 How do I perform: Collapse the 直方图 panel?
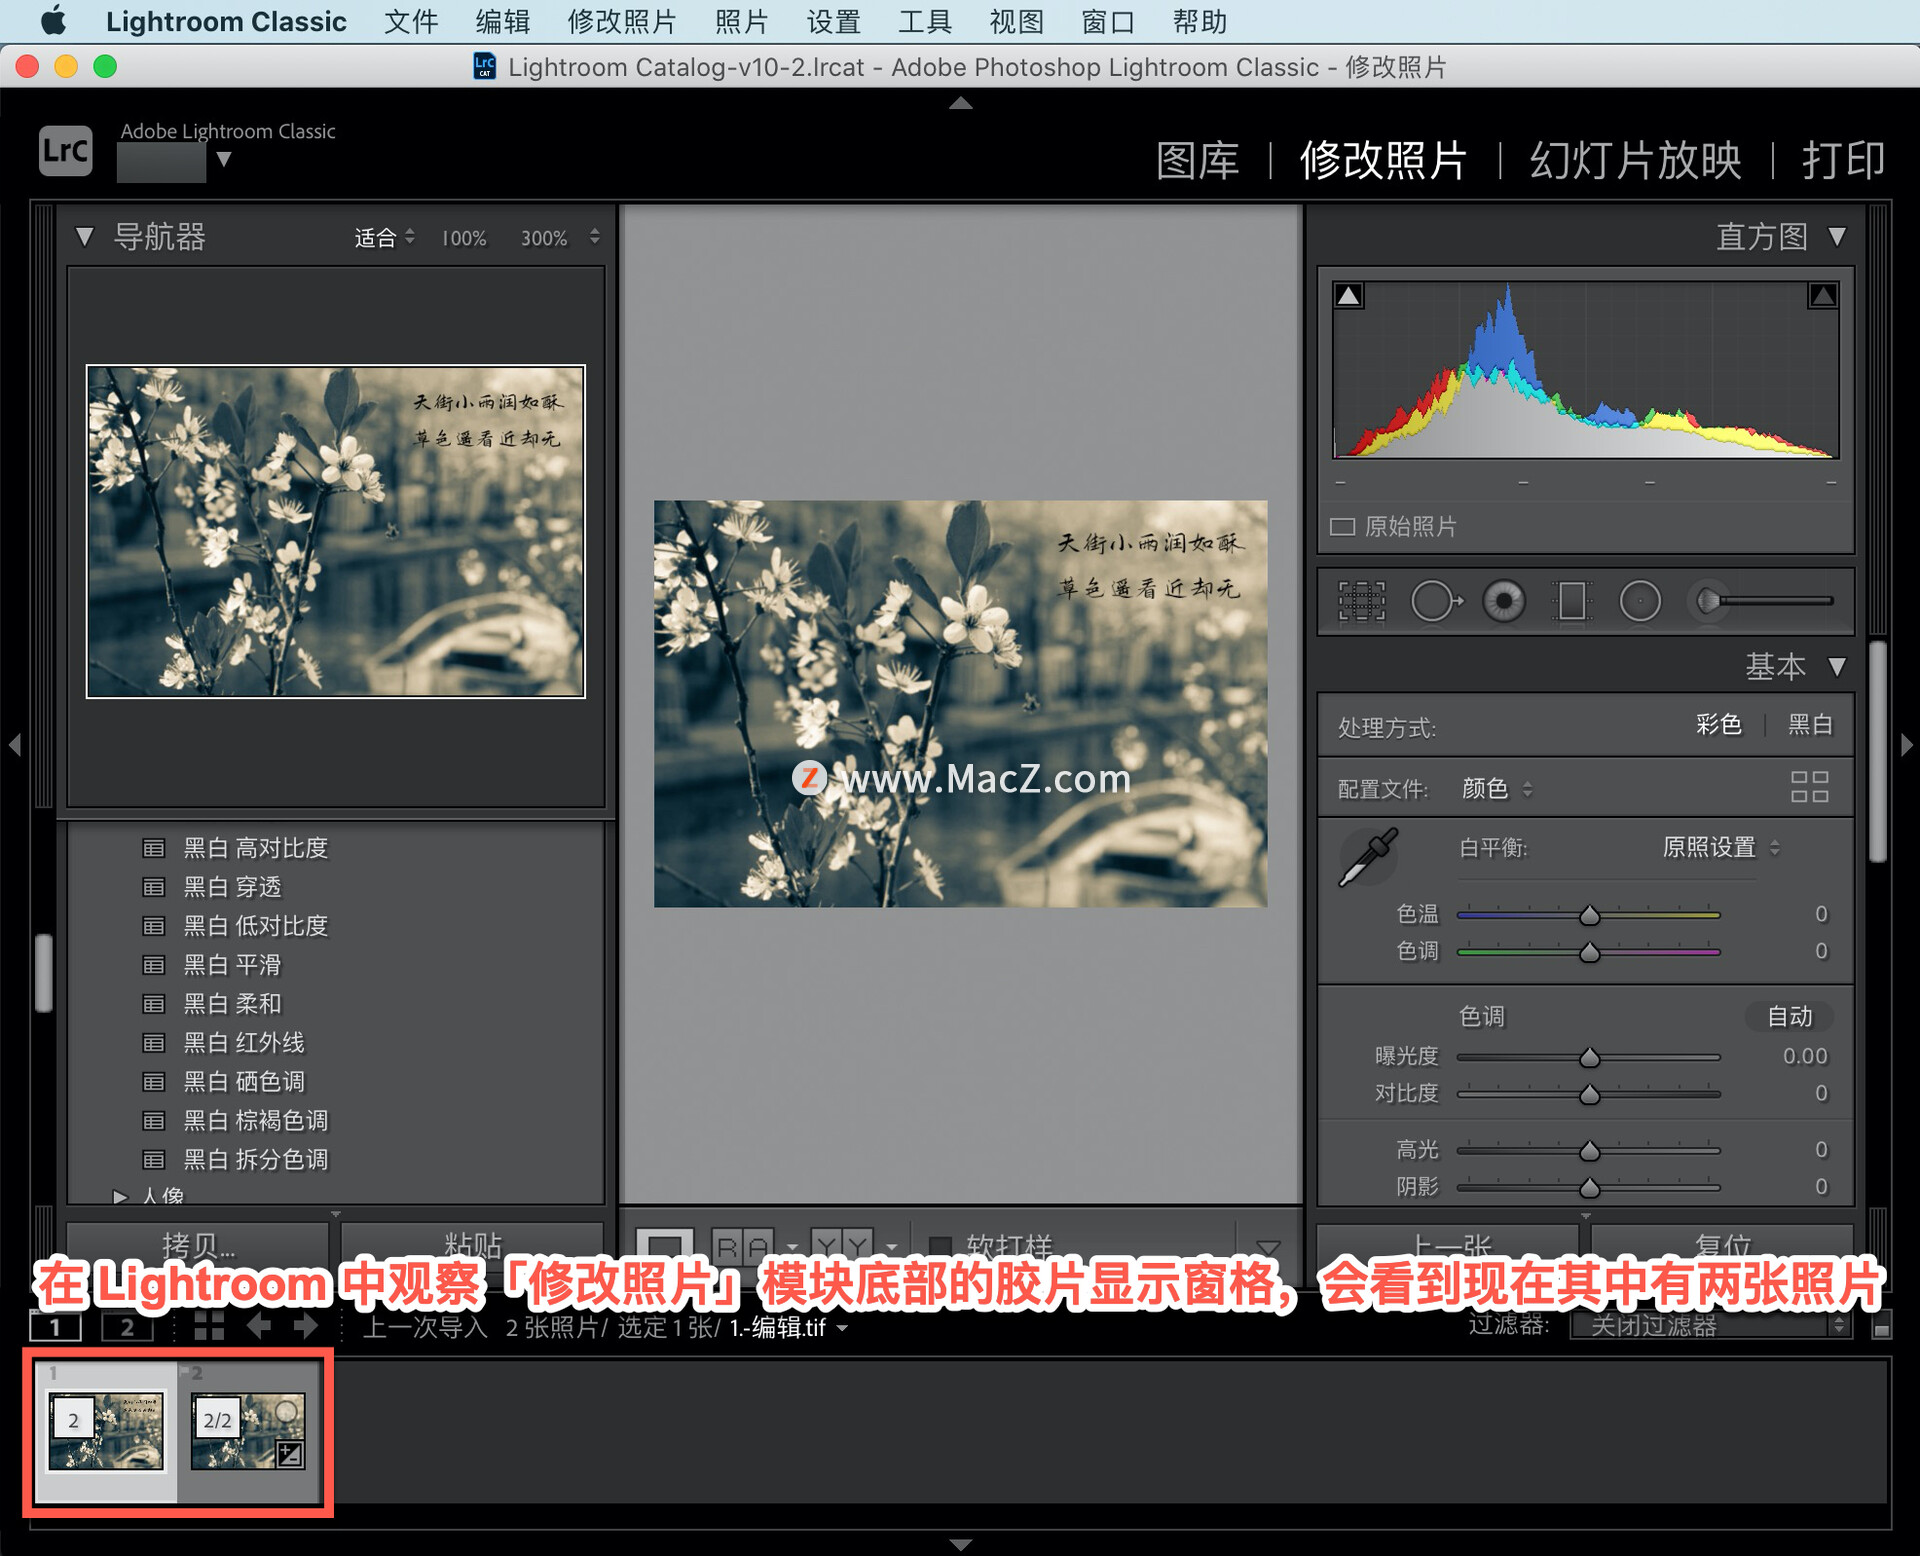pos(1837,236)
